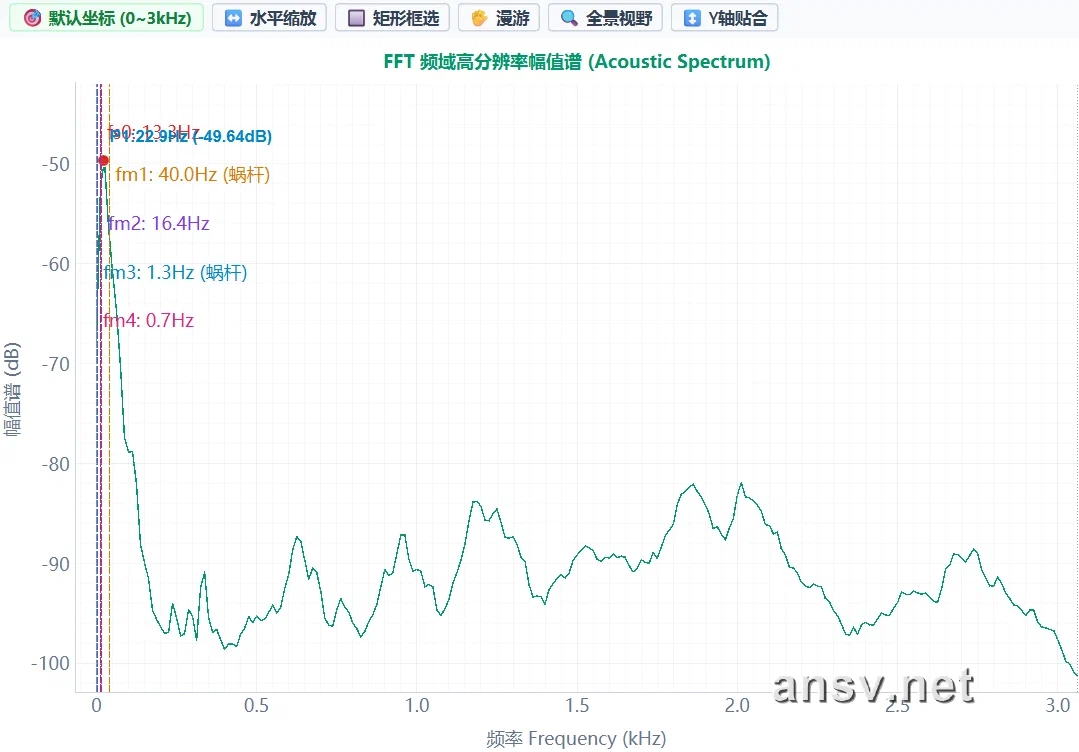The width and height of the screenshot is (1079, 752).
Task: Click the vertical arrows Y-axis fit icon
Action: pyautogui.click(x=692, y=18)
